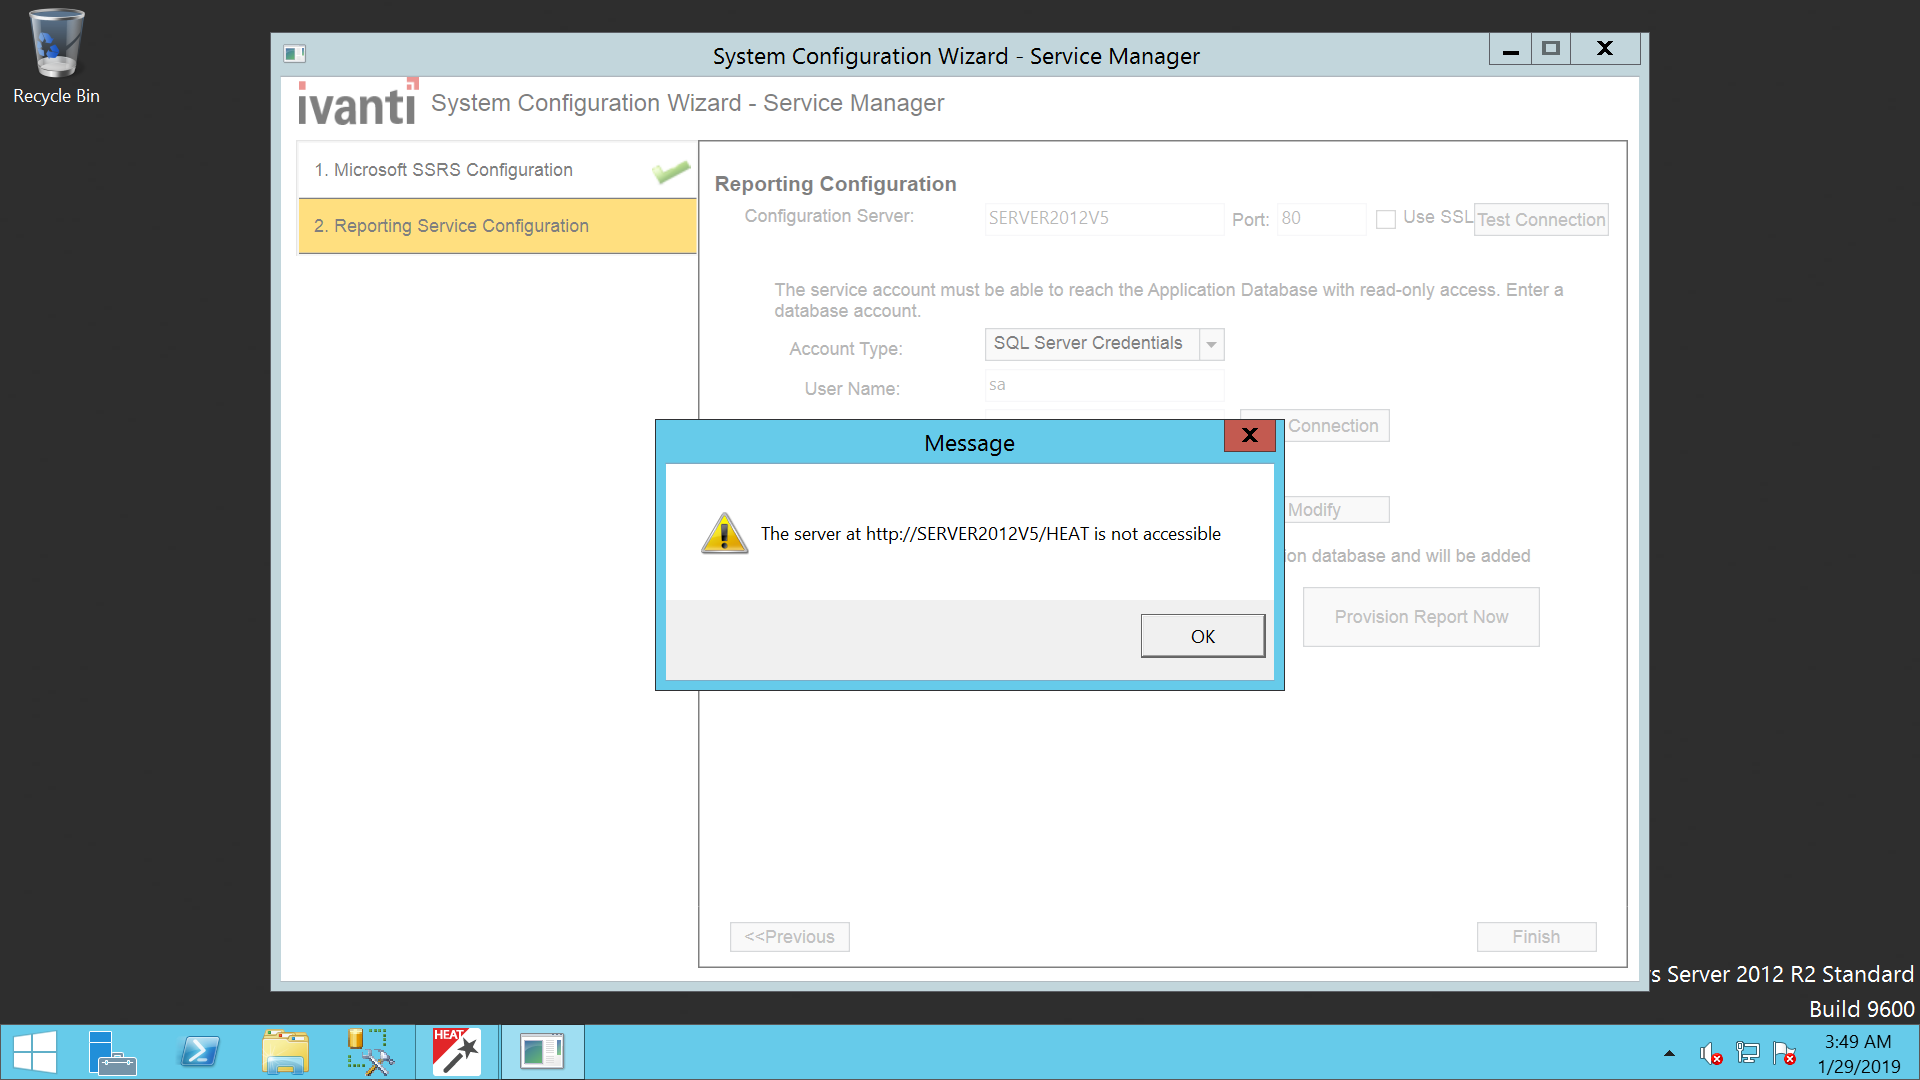Click the Windows Start button
The width and height of the screenshot is (1920, 1080).
coord(35,1052)
